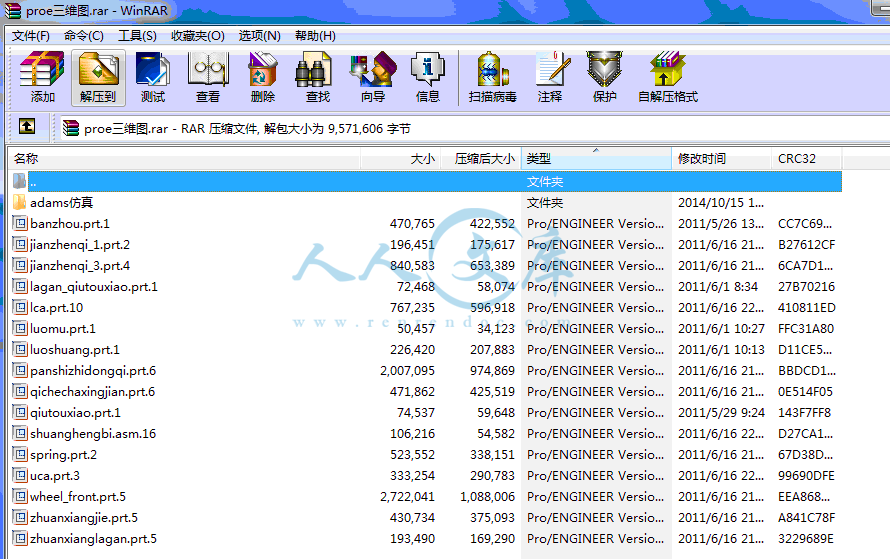Go up one folder level arrow
The width and height of the screenshot is (890, 559).
(x=27, y=126)
